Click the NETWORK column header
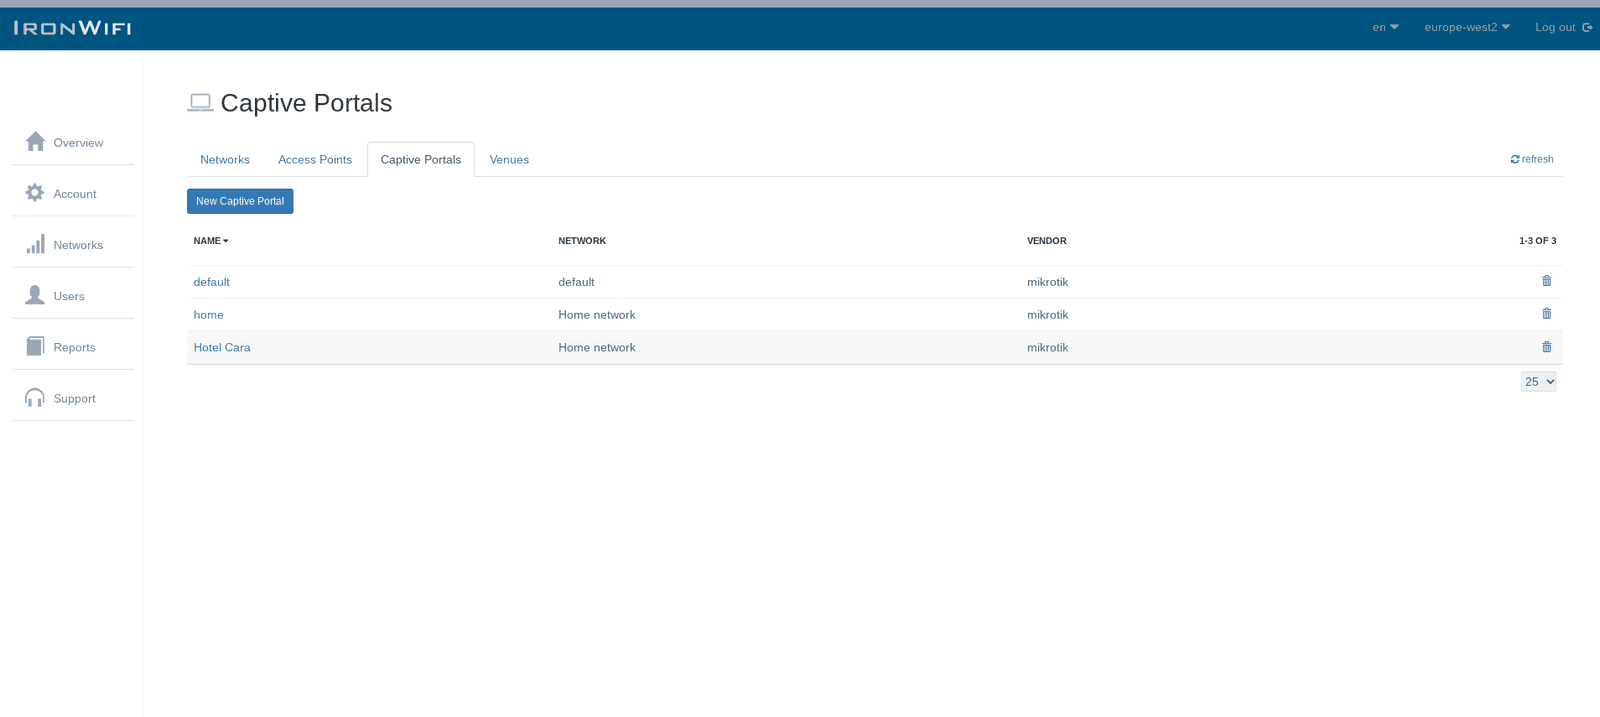The height and width of the screenshot is (717, 1600). click(582, 241)
